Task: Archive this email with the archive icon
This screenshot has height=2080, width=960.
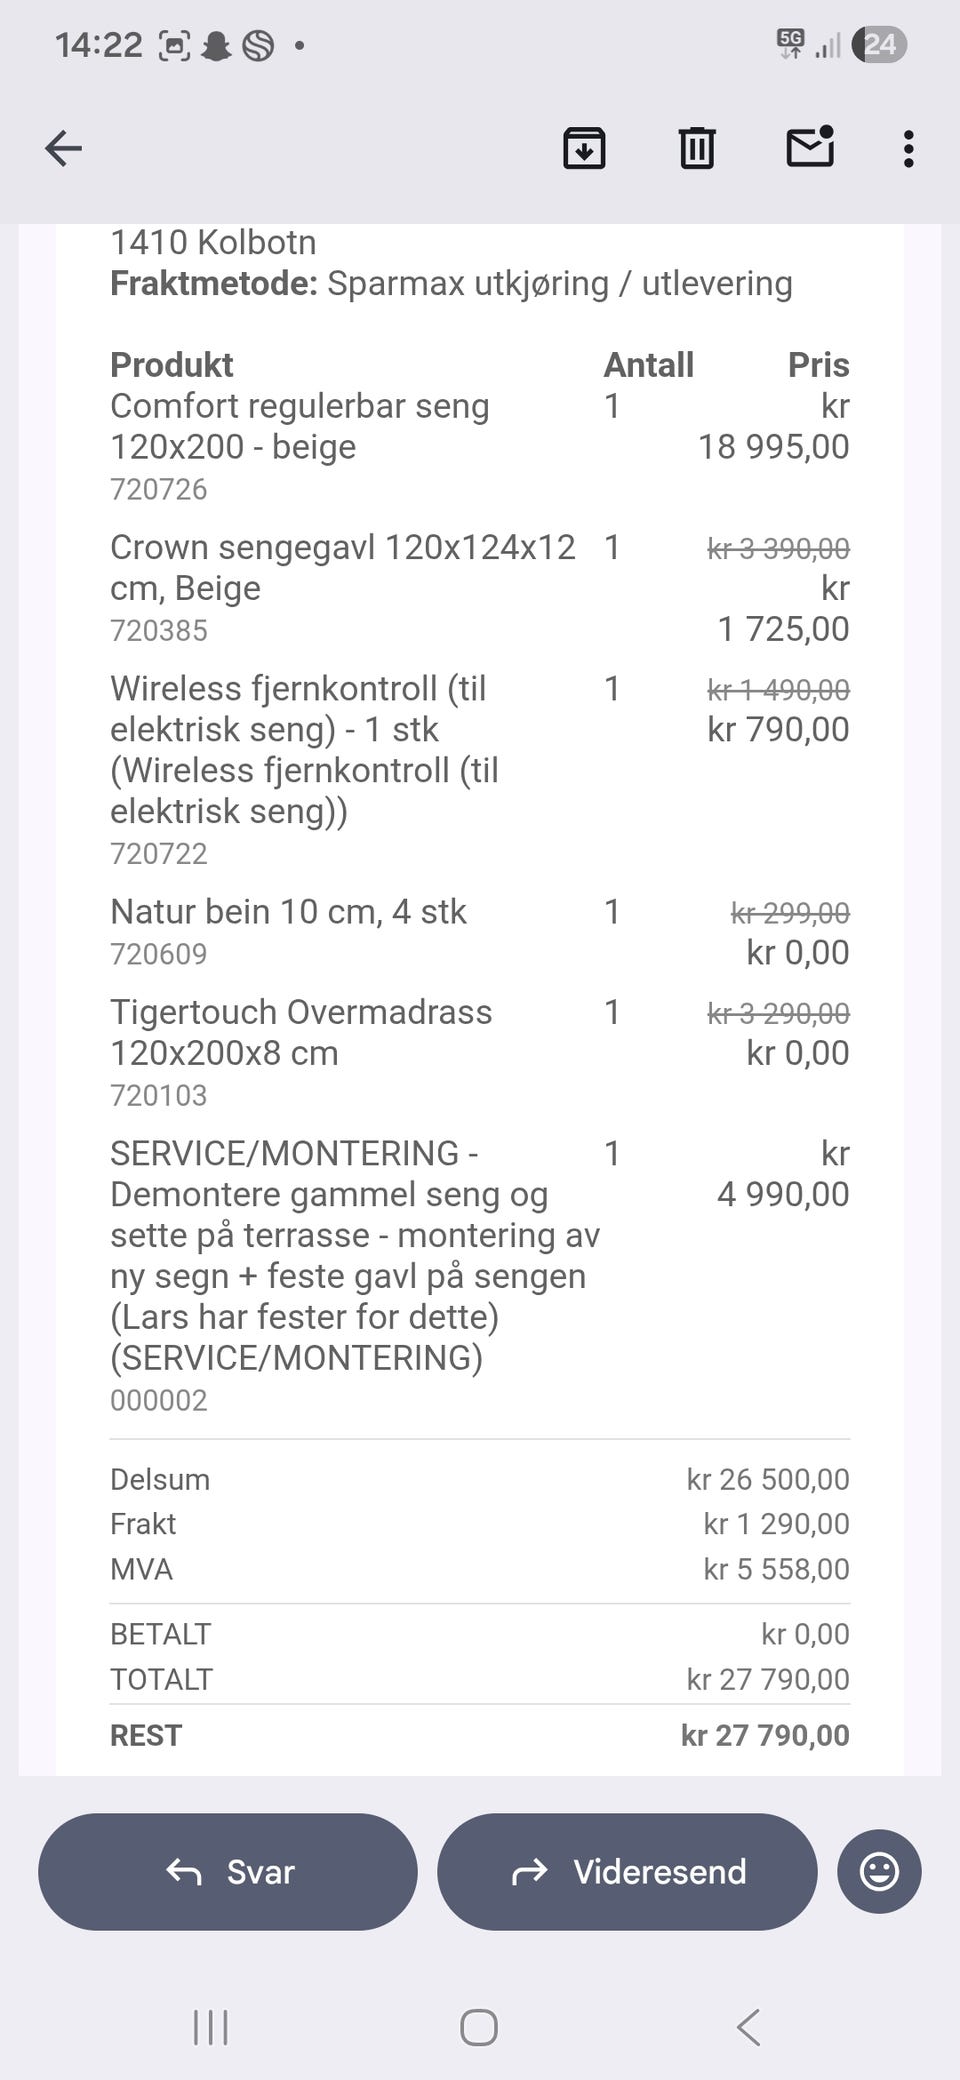Action: pos(584,149)
